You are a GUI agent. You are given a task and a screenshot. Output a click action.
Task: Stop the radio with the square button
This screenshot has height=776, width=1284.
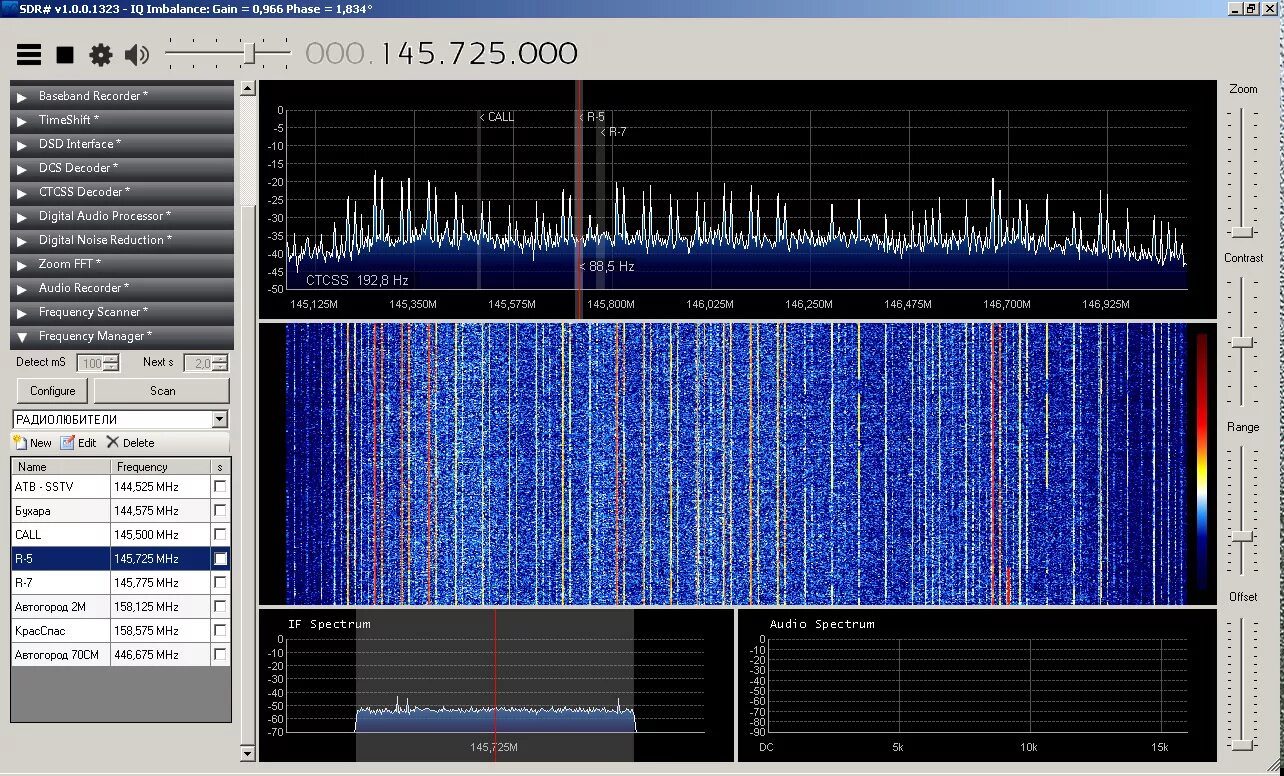[x=65, y=55]
